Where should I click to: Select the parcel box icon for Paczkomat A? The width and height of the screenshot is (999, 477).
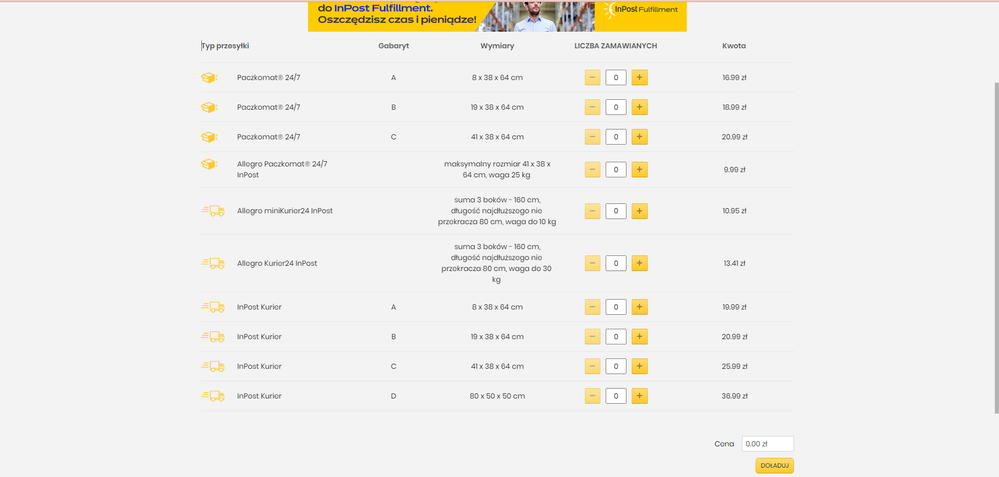click(x=209, y=78)
